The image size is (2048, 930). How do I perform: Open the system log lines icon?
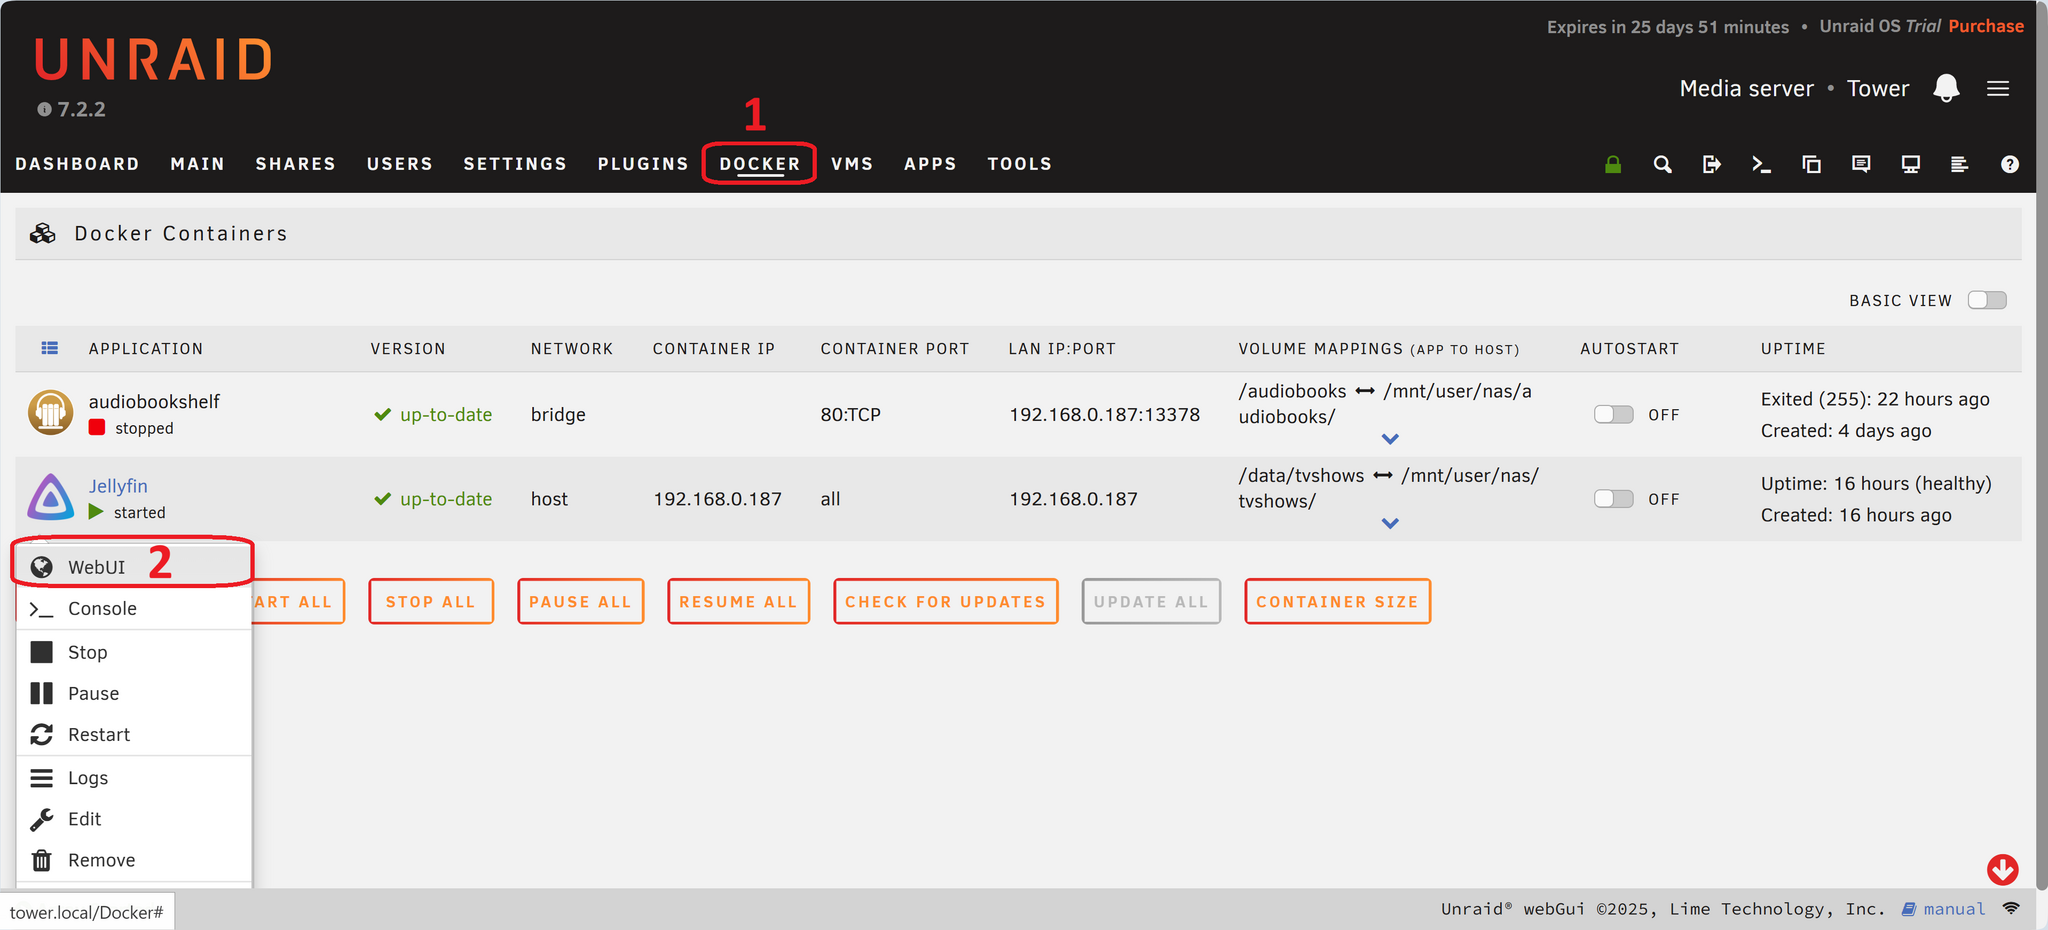pyautogui.click(x=1960, y=164)
